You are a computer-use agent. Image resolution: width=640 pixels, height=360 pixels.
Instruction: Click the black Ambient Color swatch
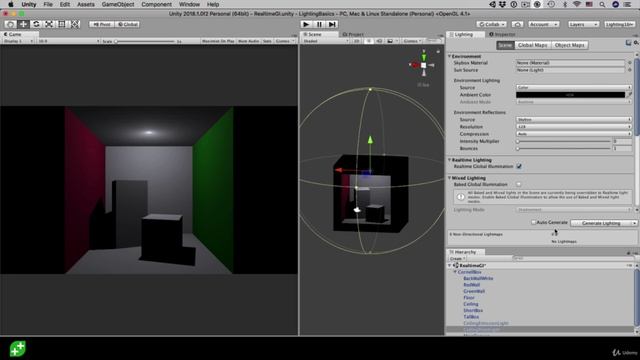(x=570, y=95)
